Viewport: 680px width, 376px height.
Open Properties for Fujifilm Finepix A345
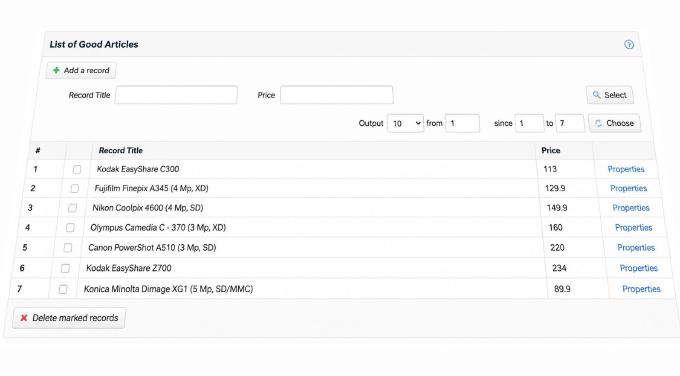(628, 188)
